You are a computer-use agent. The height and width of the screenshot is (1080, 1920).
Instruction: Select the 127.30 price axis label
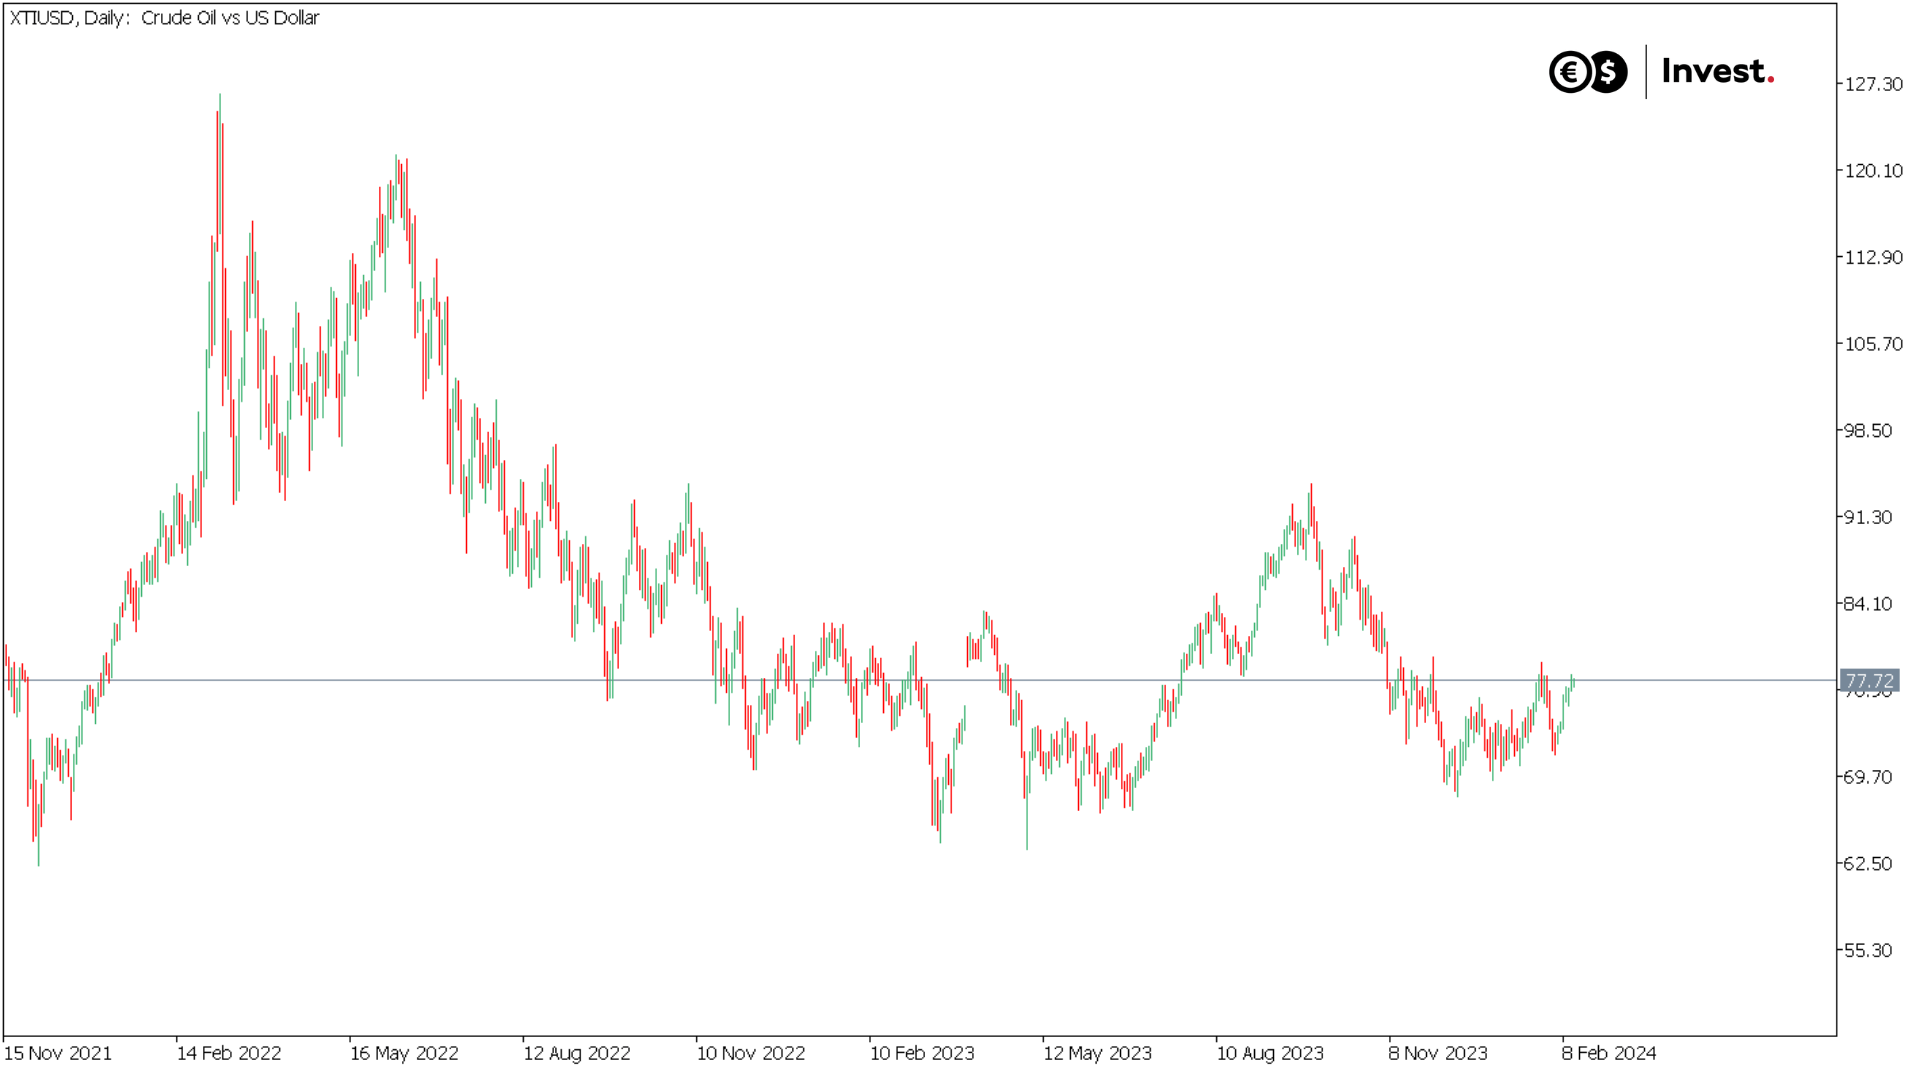(1874, 84)
